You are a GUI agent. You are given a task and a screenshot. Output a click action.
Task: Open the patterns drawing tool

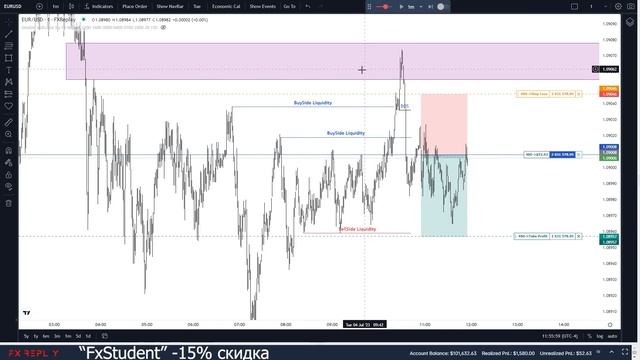pos(9,82)
